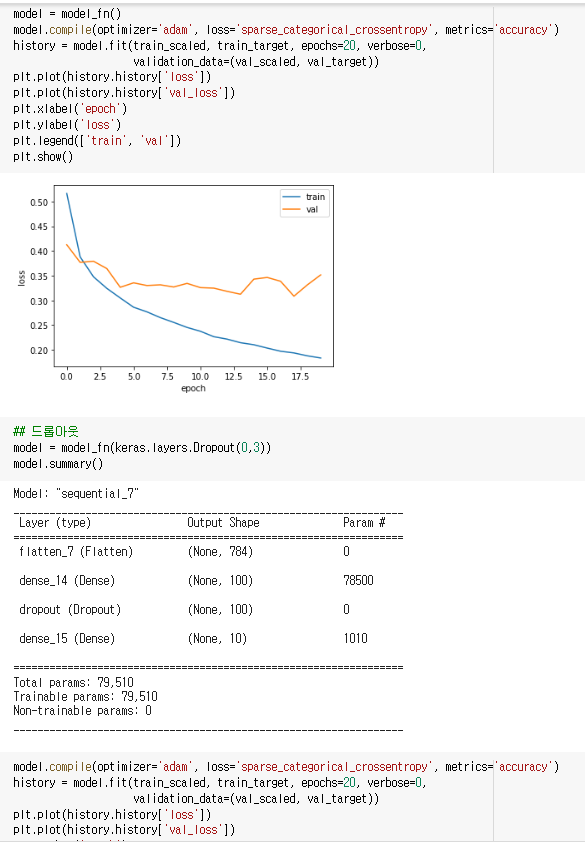This screenshot has height=843, width=585.
Task: Click the plt.show() code line
Action: [x=43, y=157]
